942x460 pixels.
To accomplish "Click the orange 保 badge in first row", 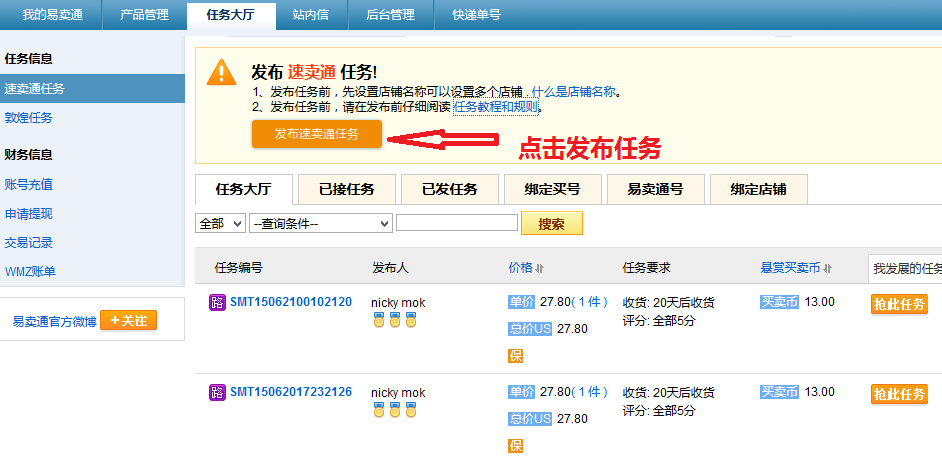I will click(x=515, y=355).
